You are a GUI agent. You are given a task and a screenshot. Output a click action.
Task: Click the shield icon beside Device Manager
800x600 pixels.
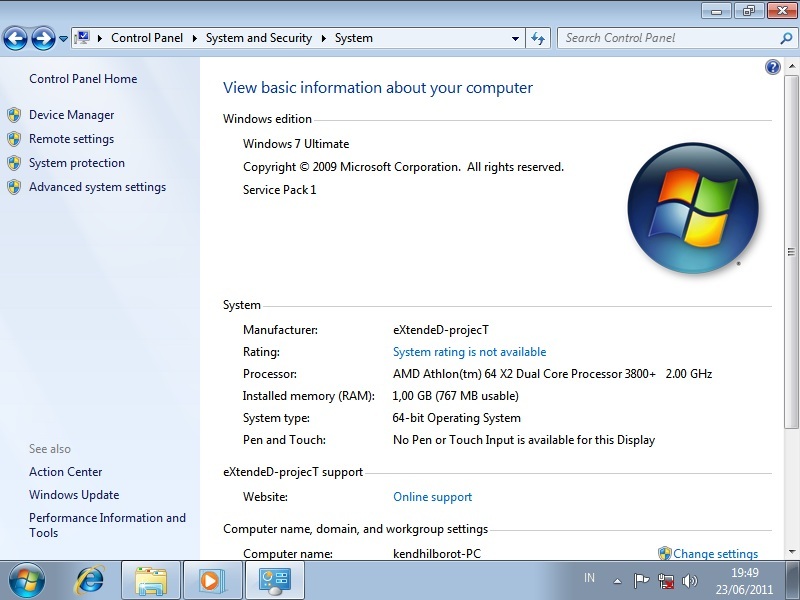(x=14, y=115)
